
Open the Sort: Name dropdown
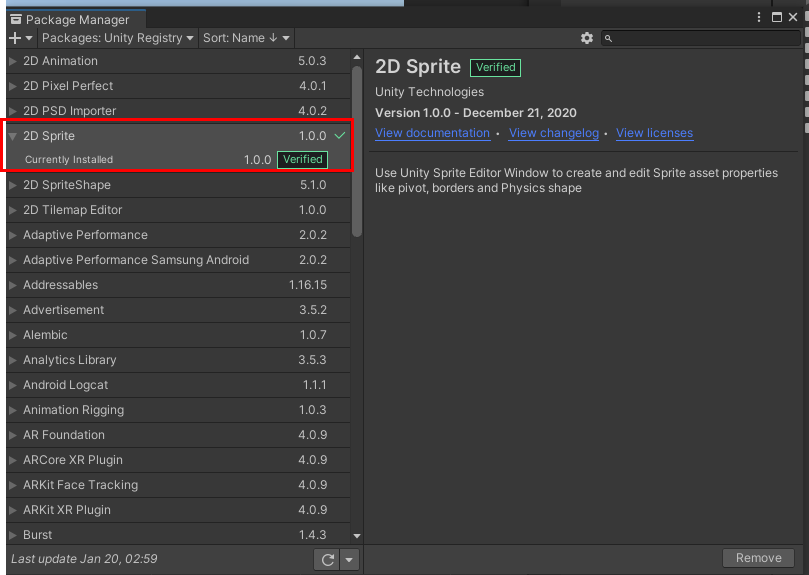pyautogui.click(x=246, y=38)
